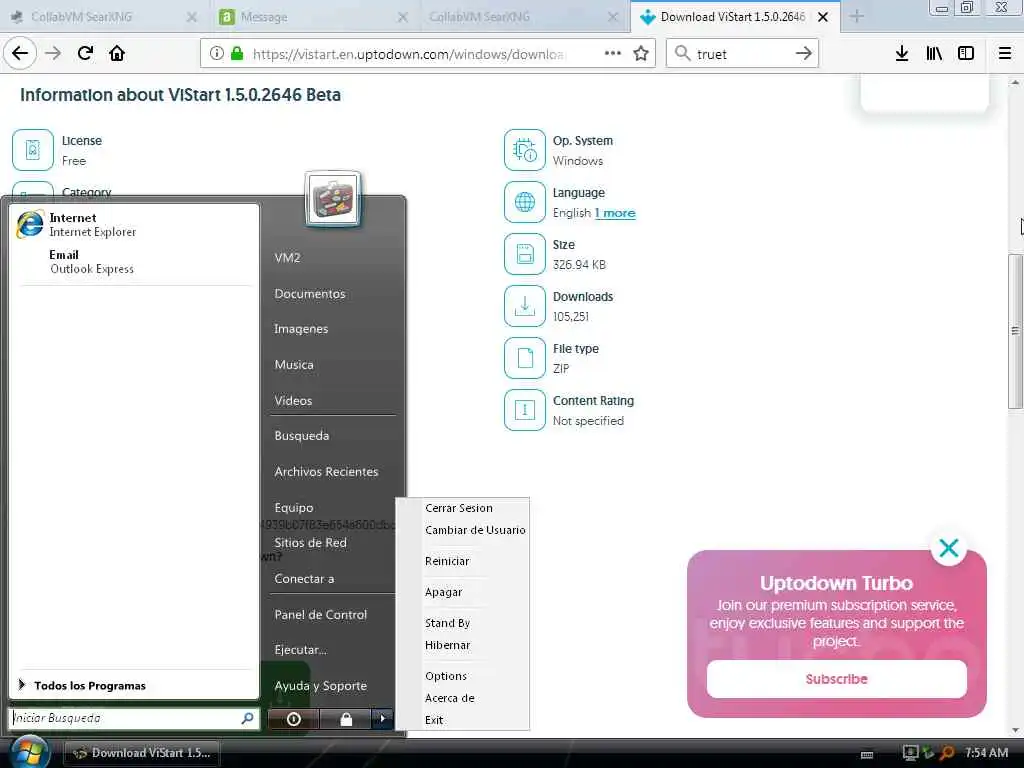Expand shutdown options arrow in start menu
1024x768 pixels.
(383, 719)
